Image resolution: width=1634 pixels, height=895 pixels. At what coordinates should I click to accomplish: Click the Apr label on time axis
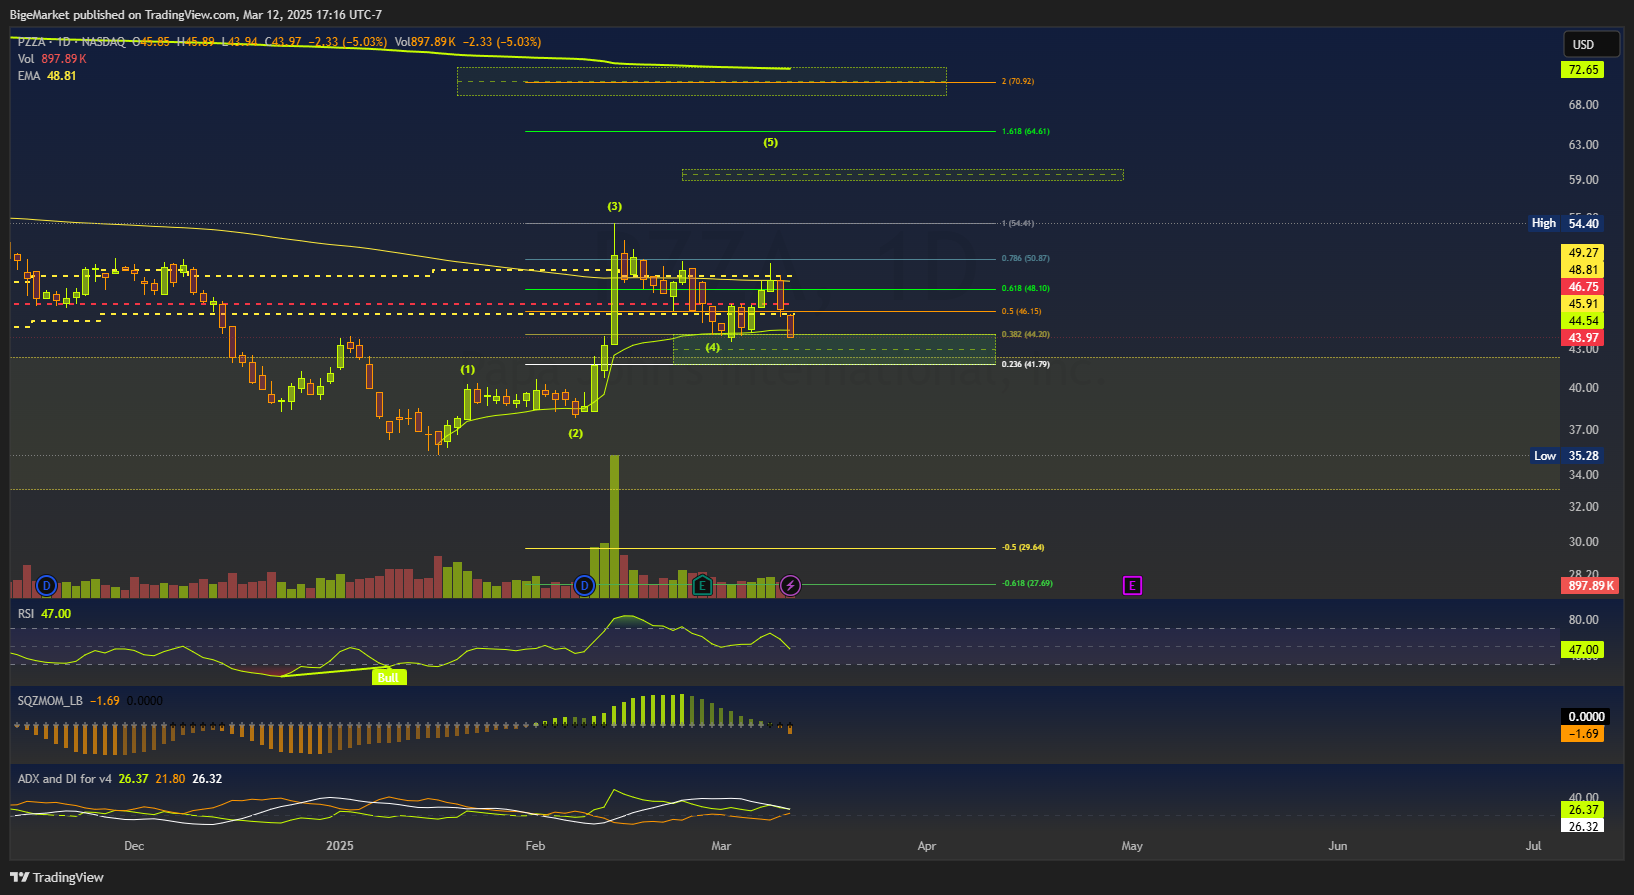click(927, 846)
